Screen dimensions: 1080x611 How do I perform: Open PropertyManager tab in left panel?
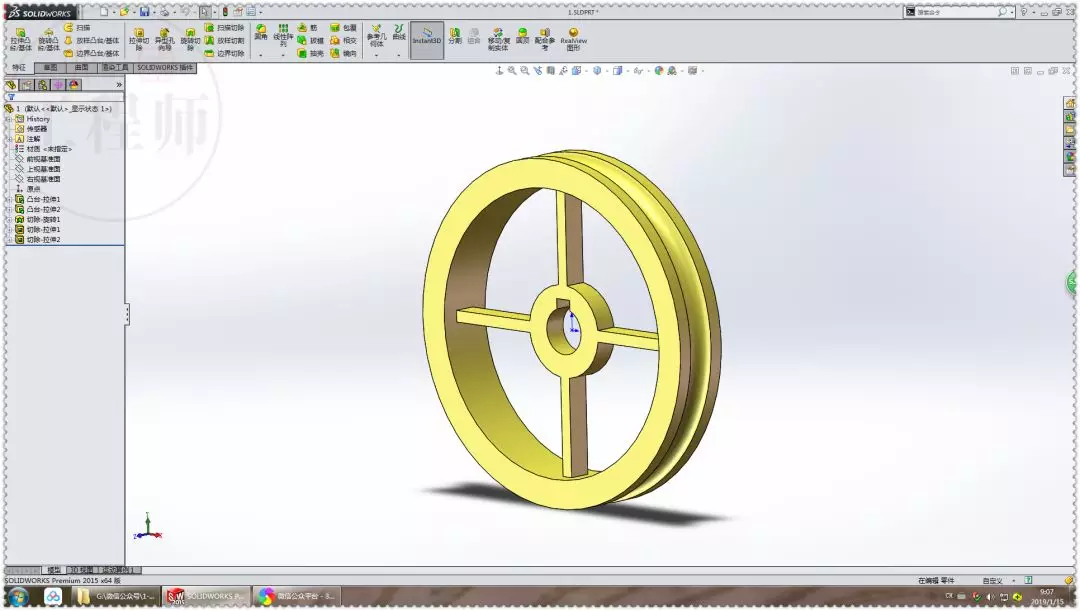27,85
